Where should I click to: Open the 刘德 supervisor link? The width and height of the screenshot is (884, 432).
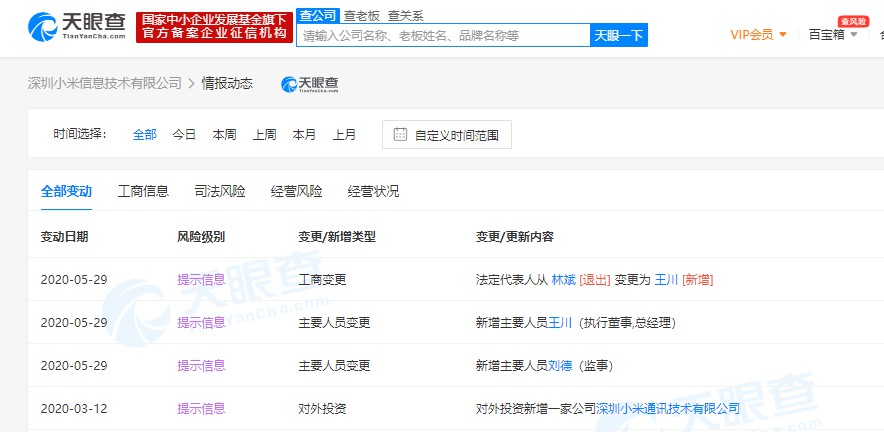(560, 365)
